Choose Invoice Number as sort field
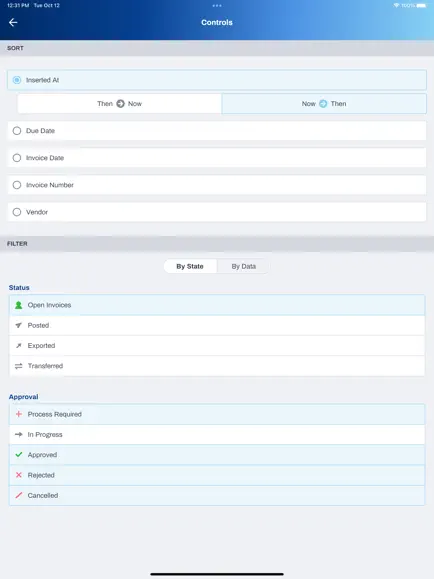 (x=217, y=185)
